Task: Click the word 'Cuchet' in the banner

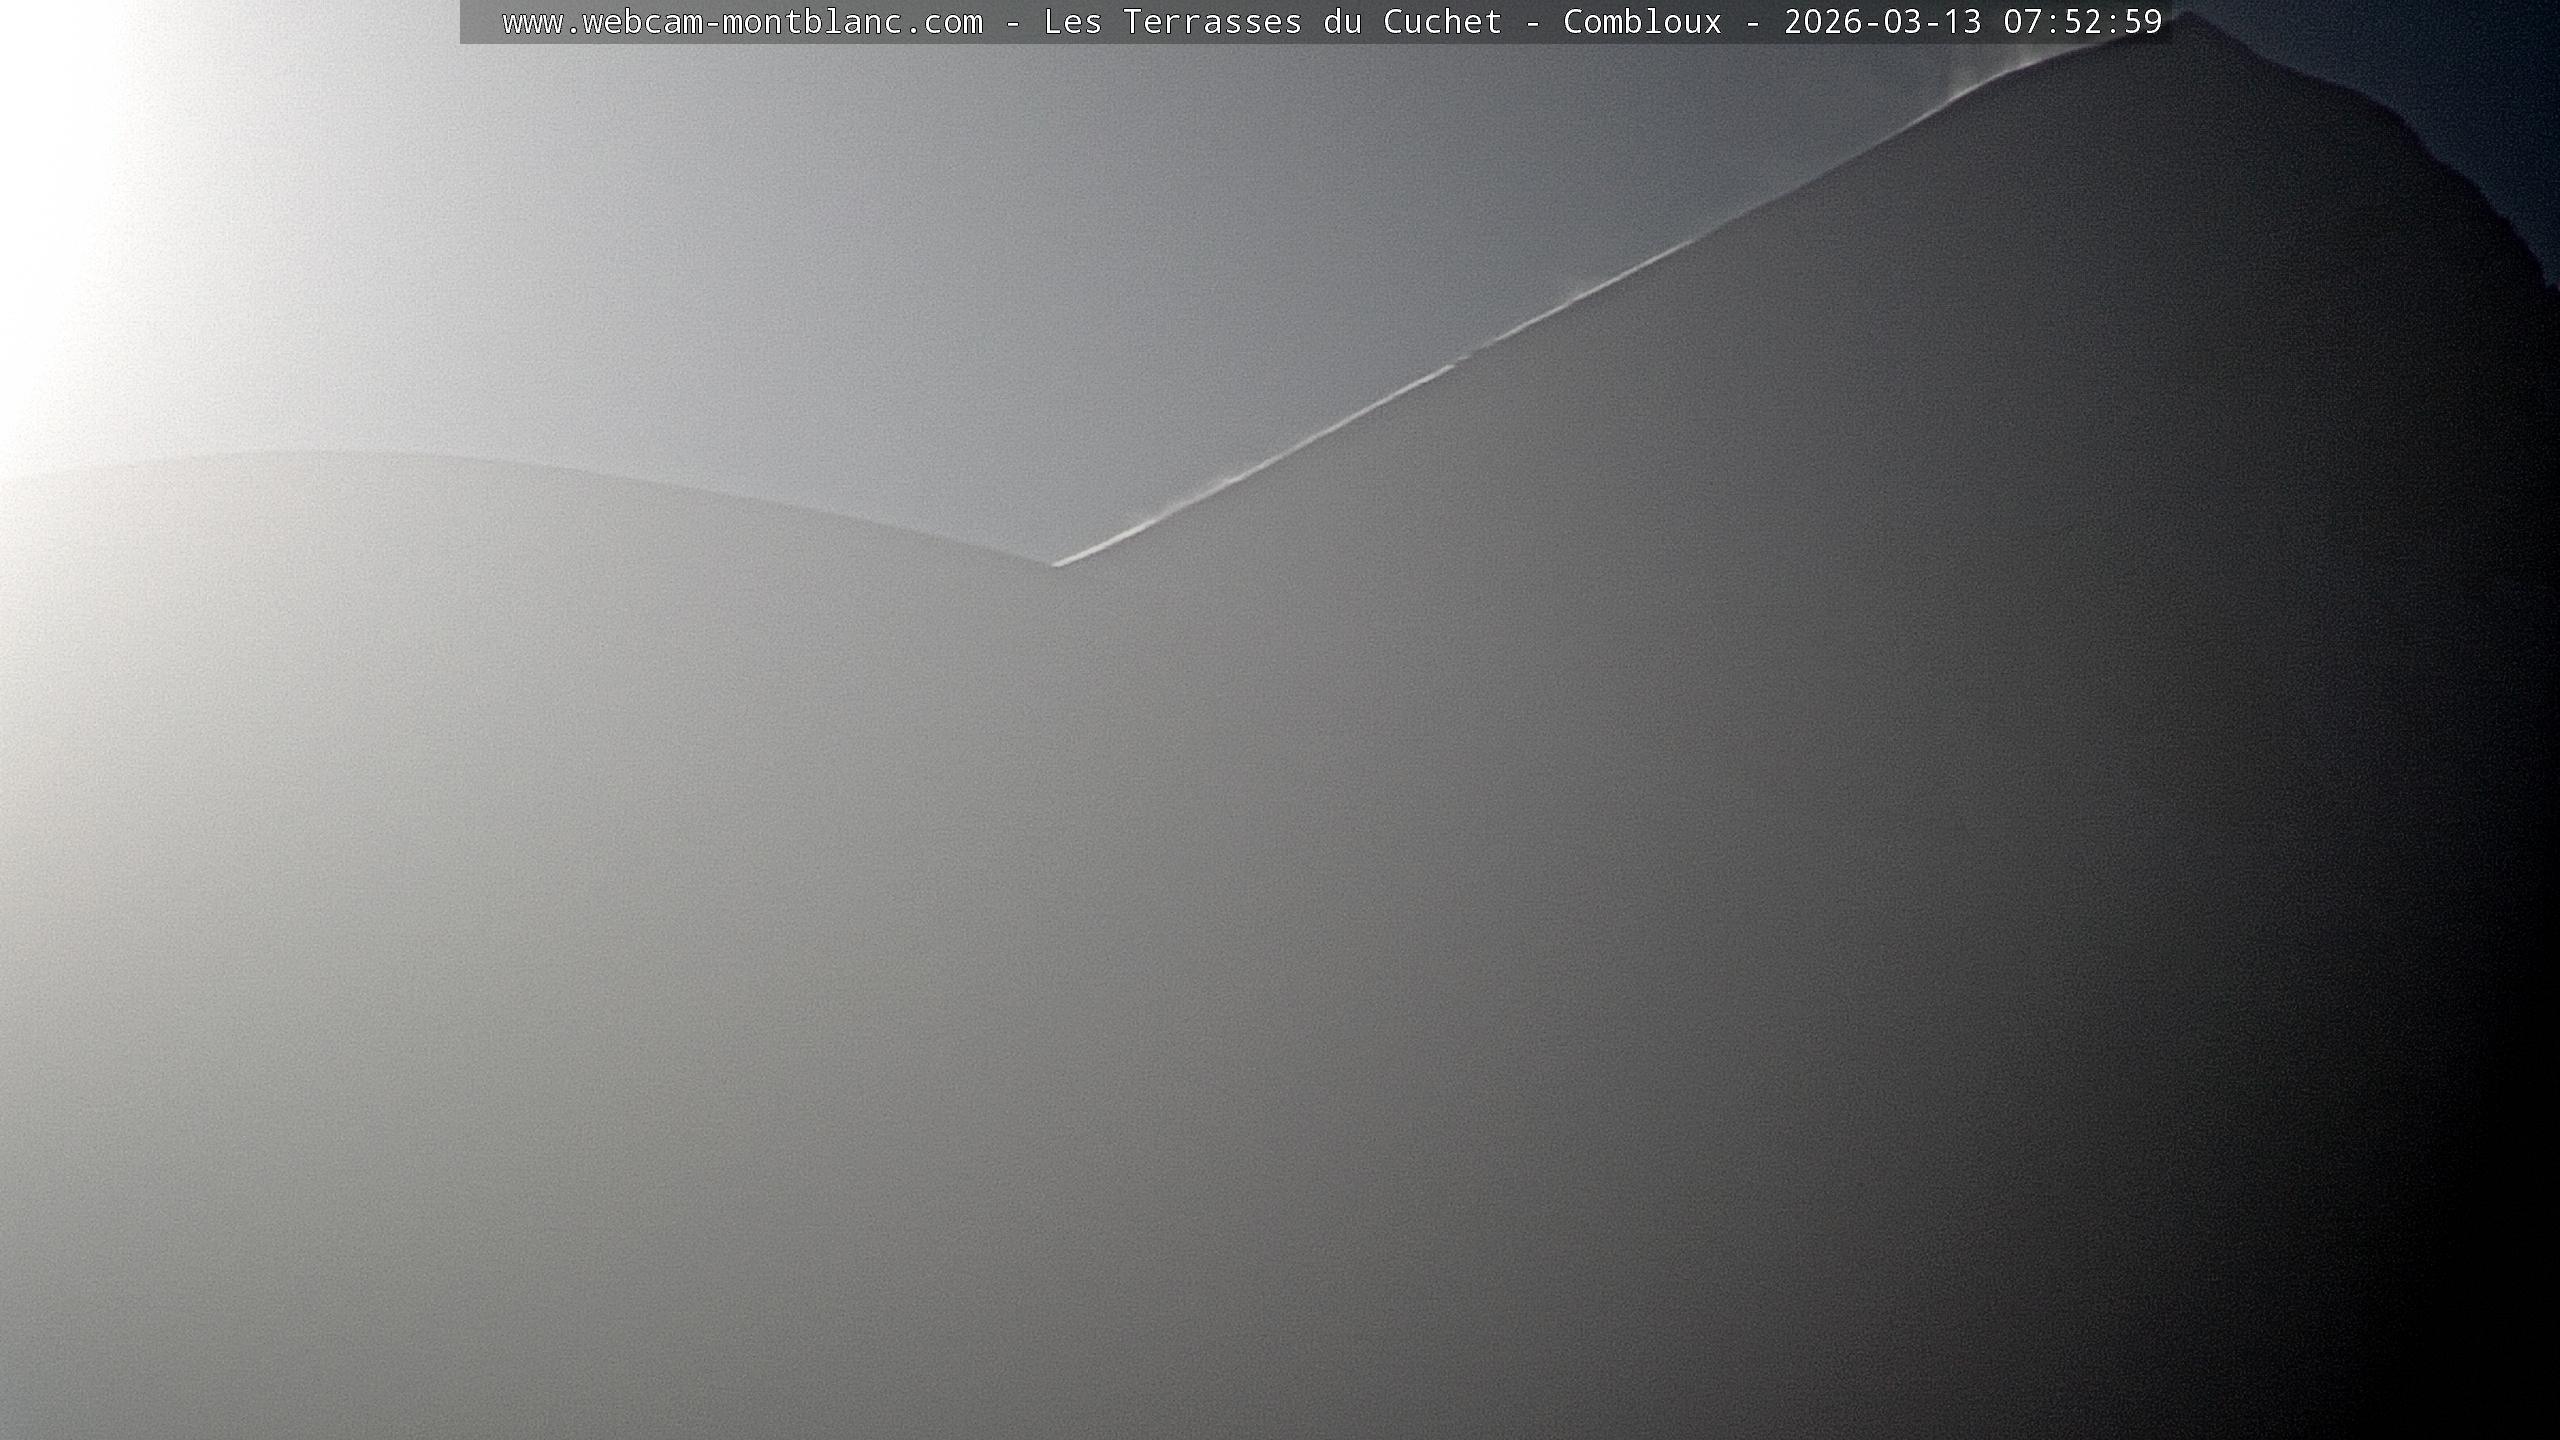Action: (1442, 22)
